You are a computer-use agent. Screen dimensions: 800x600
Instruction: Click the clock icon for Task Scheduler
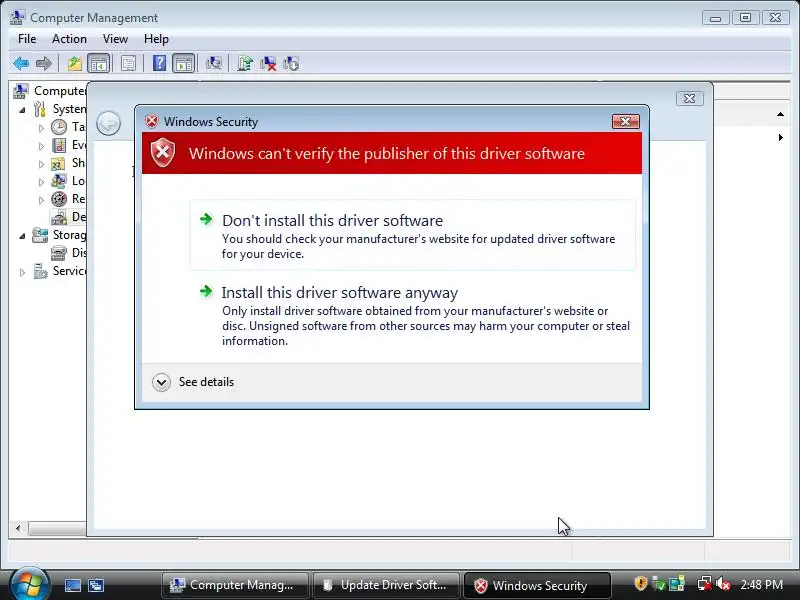59,127
